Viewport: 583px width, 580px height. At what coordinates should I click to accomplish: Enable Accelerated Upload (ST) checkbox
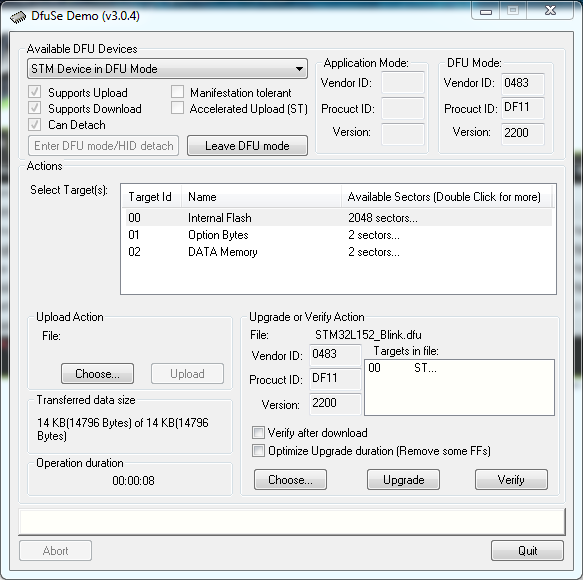point(177,108)
